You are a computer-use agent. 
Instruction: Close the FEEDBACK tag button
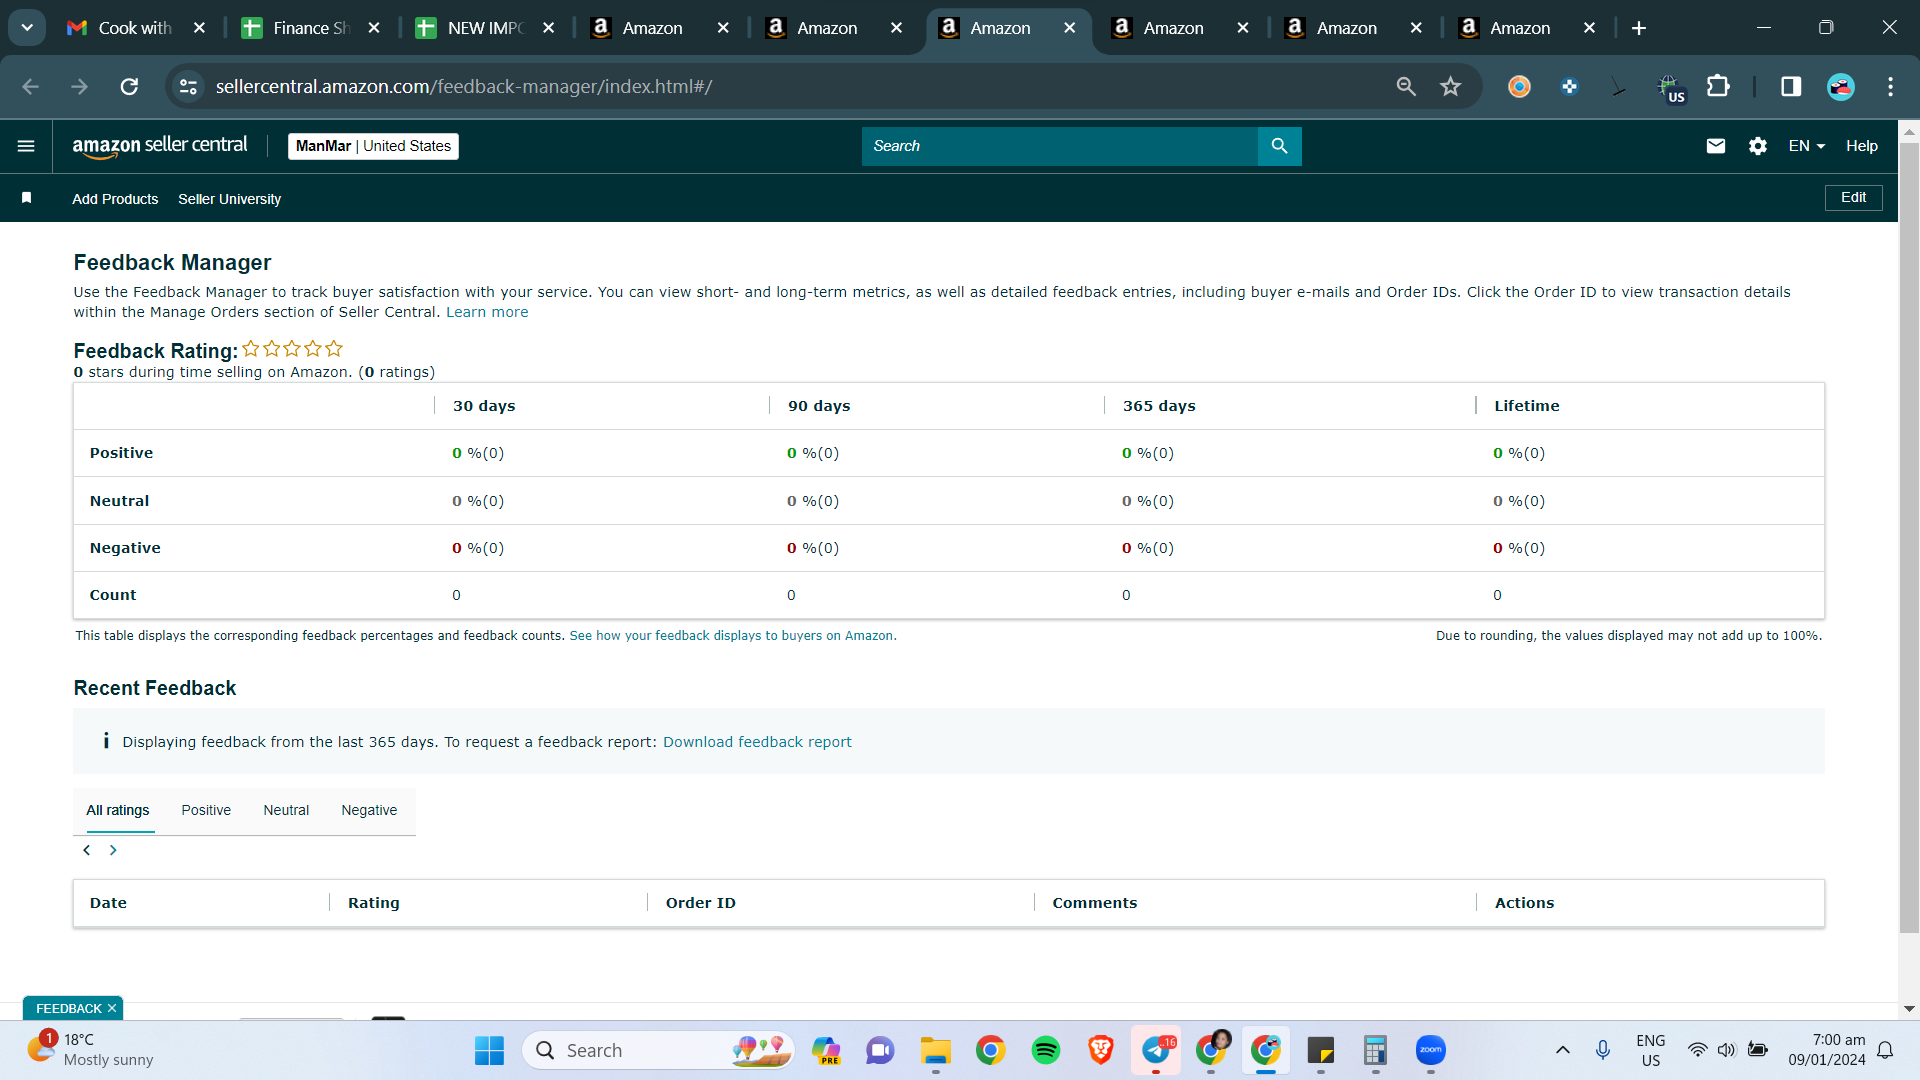point(112,1008)
